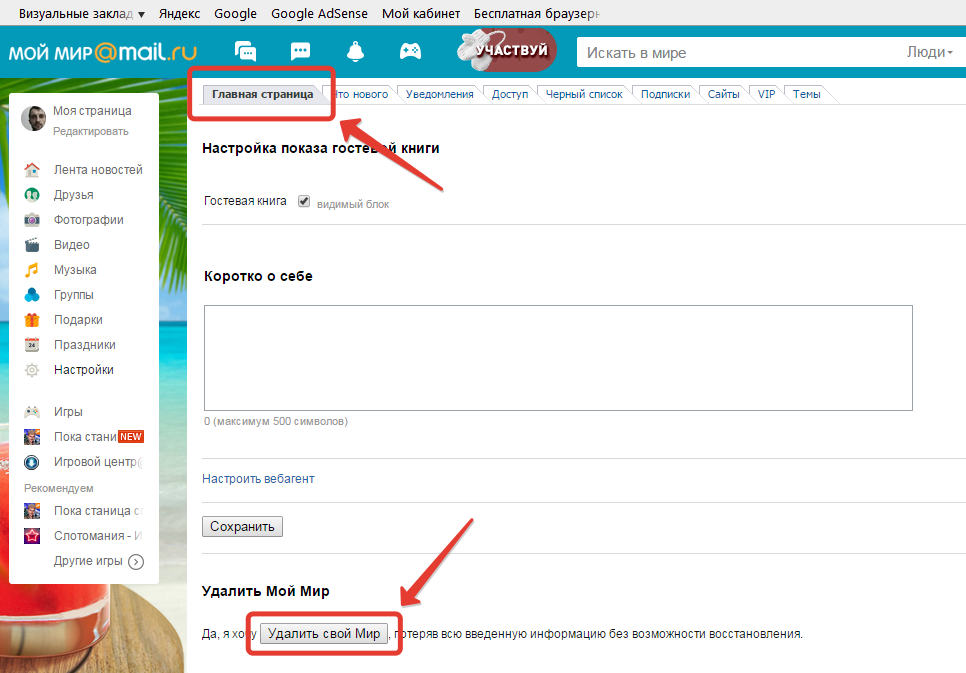Switch to Доступ tab

coord(509,94)
